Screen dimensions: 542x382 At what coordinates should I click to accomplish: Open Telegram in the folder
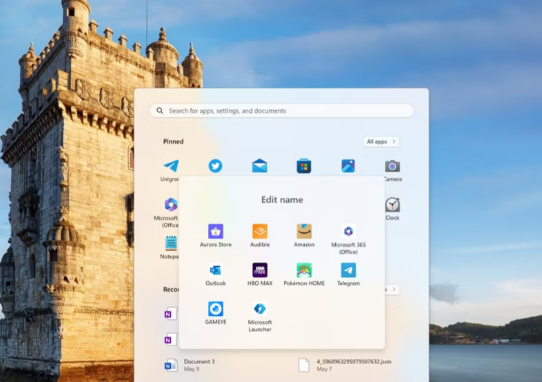point(348,274)
